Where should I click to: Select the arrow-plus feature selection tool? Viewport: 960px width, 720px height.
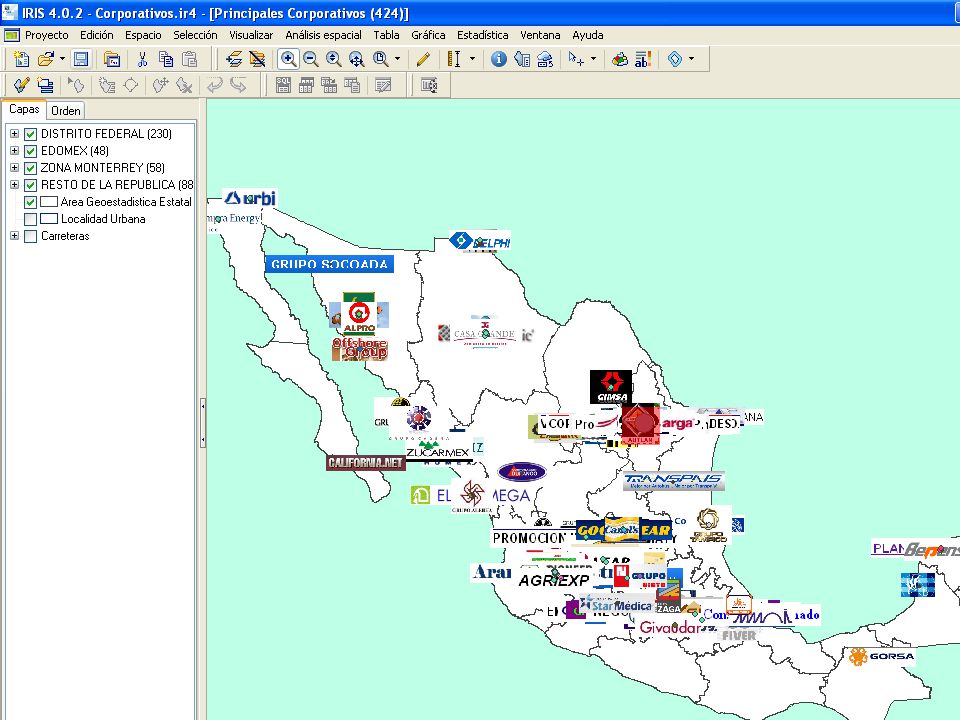click(576, 59)
